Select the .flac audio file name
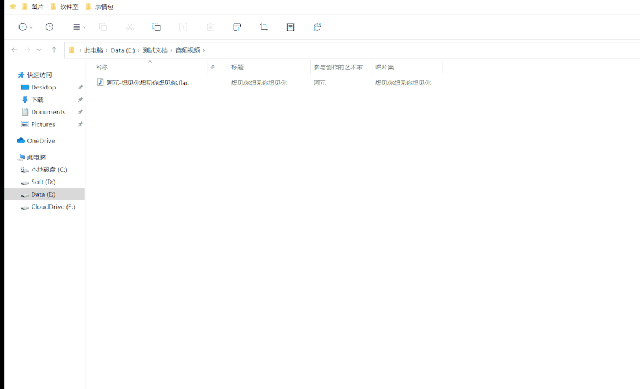Image resolution: width=640 pixels, height=389 pixels. click(147, 82)
